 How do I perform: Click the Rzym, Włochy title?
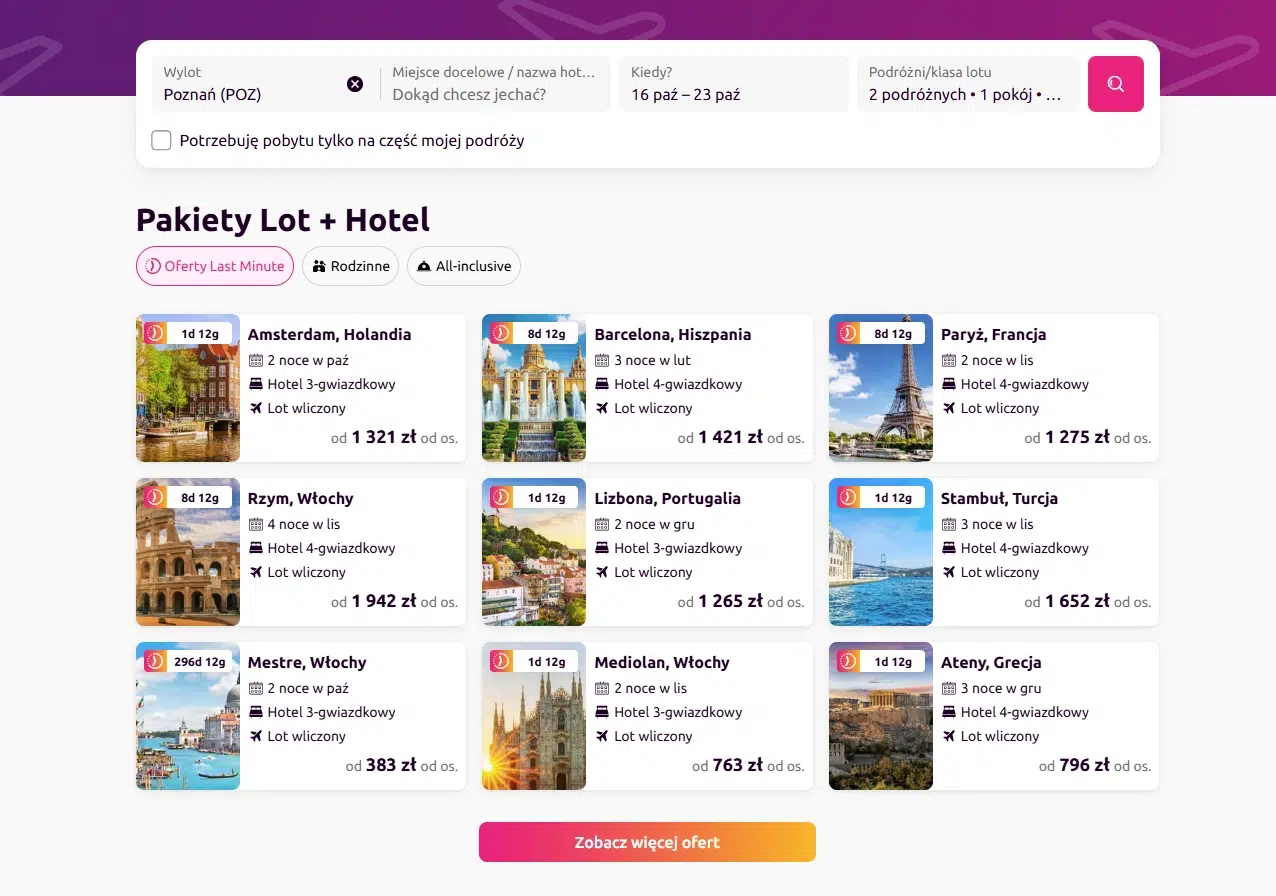tap(301, 498)
